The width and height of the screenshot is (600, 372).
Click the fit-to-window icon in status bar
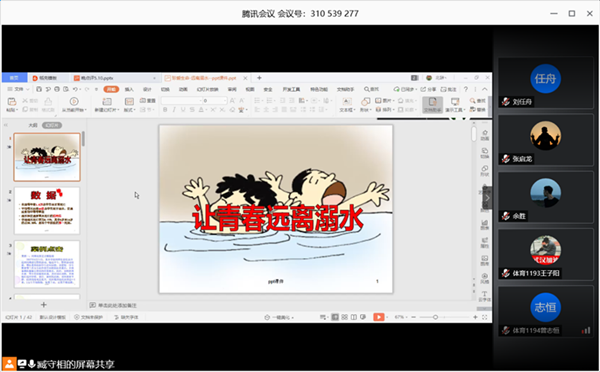(484, 317)
